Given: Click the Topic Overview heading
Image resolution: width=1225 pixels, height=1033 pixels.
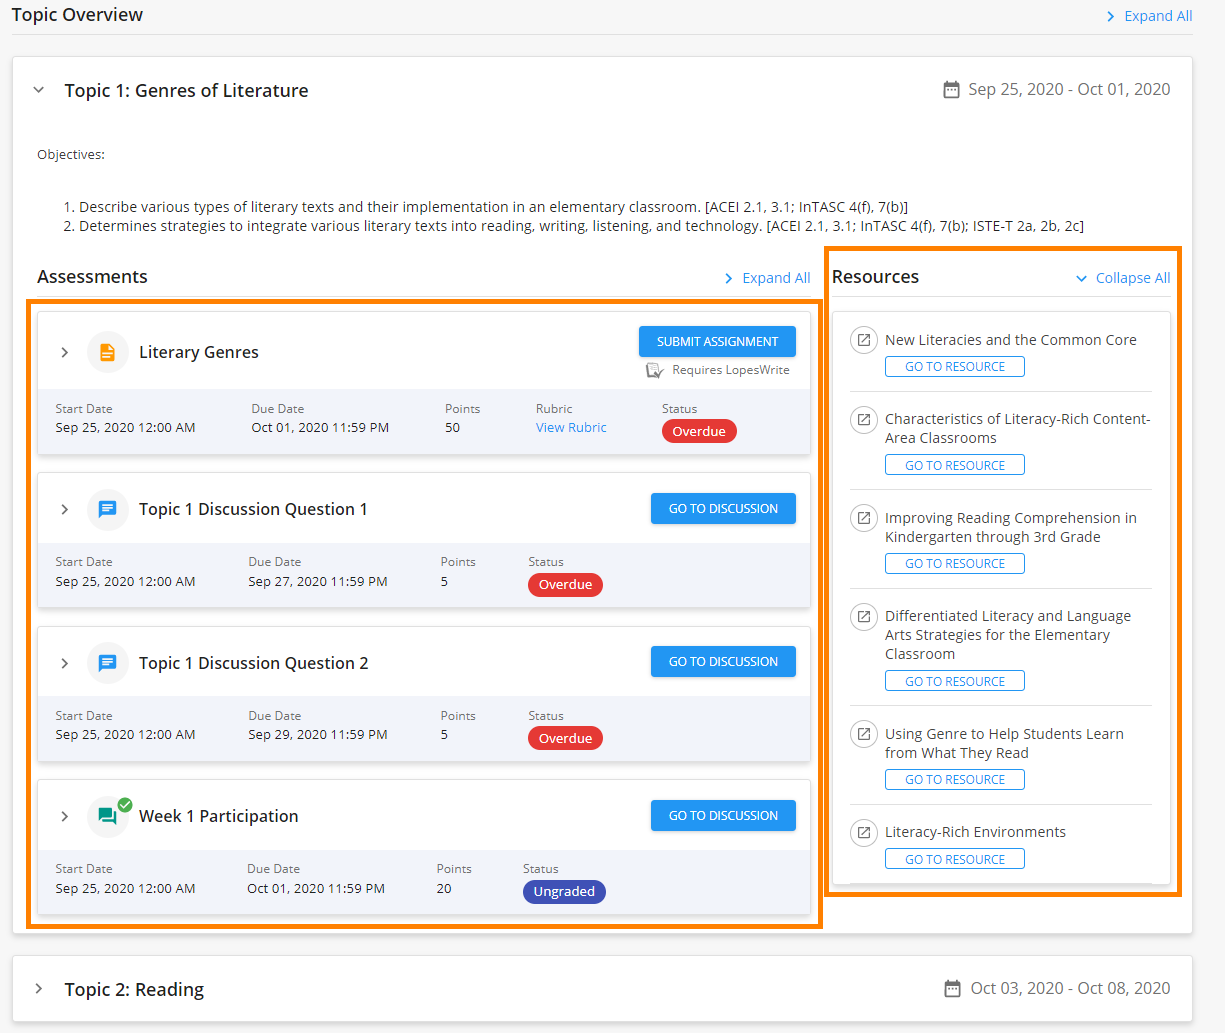Looking at the screenshot, I should pyautogui.click(x=77, y=15).
